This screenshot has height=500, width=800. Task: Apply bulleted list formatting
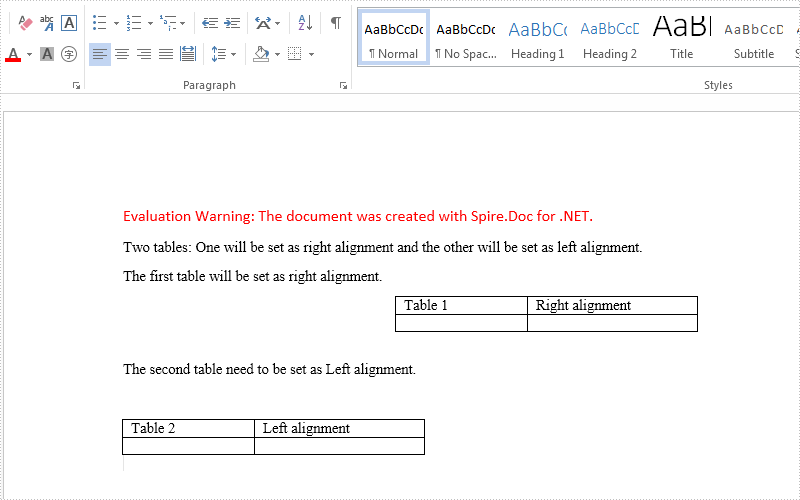click(x=99, y=23)
